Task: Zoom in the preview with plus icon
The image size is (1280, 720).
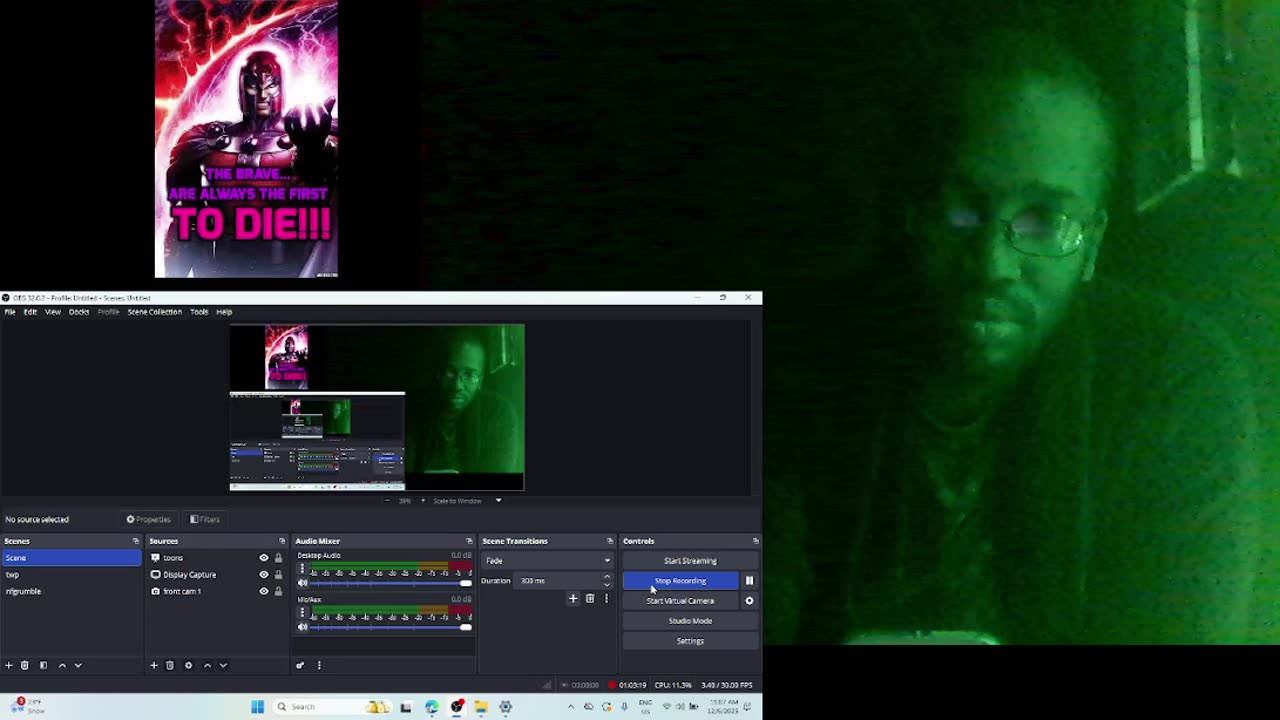Action: [x=422, y=500]
